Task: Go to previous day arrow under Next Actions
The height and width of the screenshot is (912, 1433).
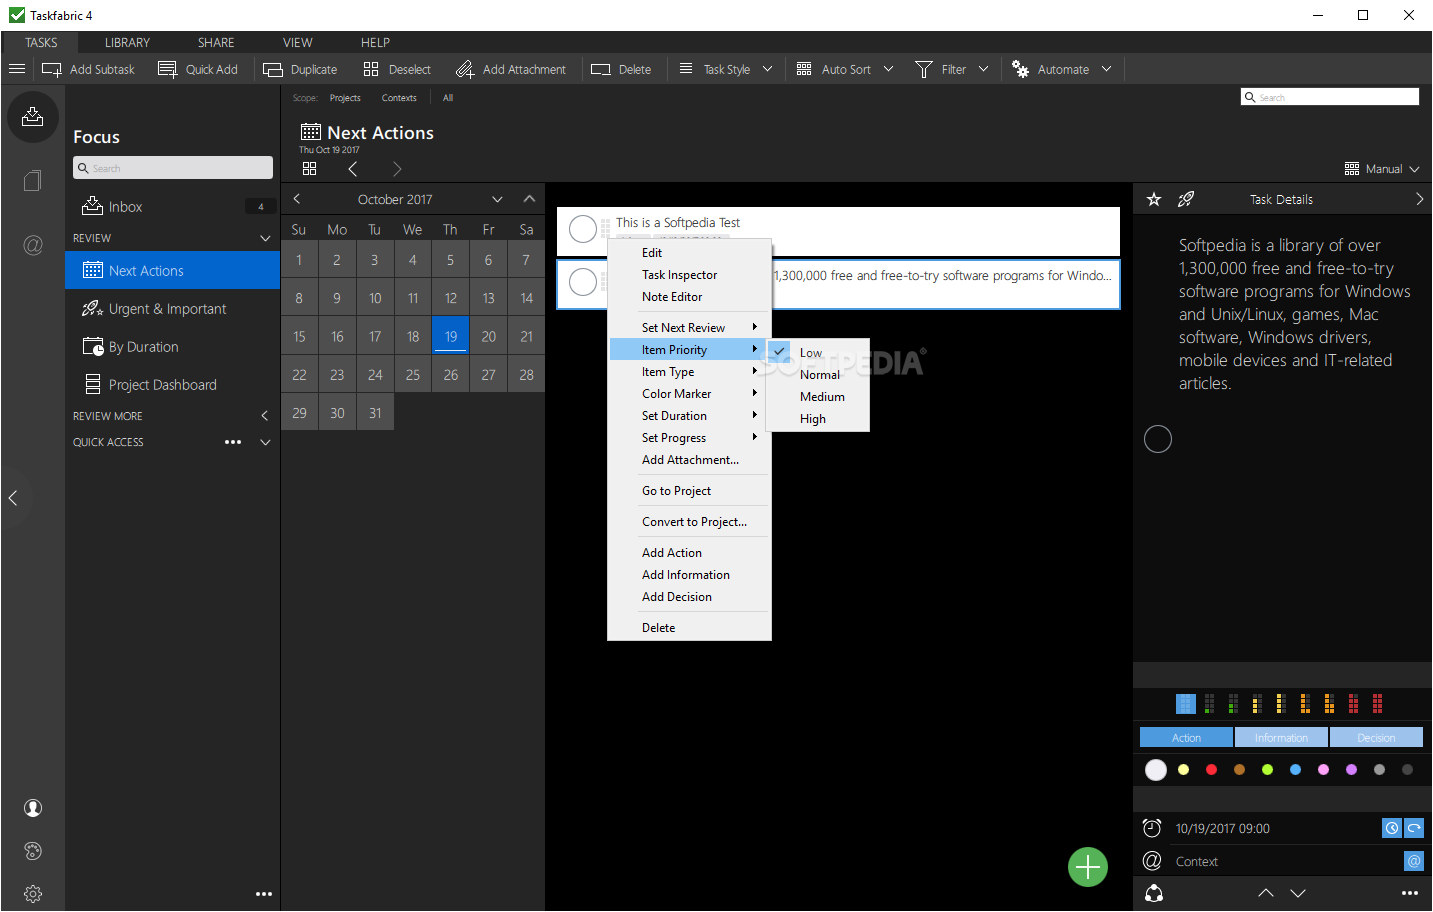Action: [353, 169]
